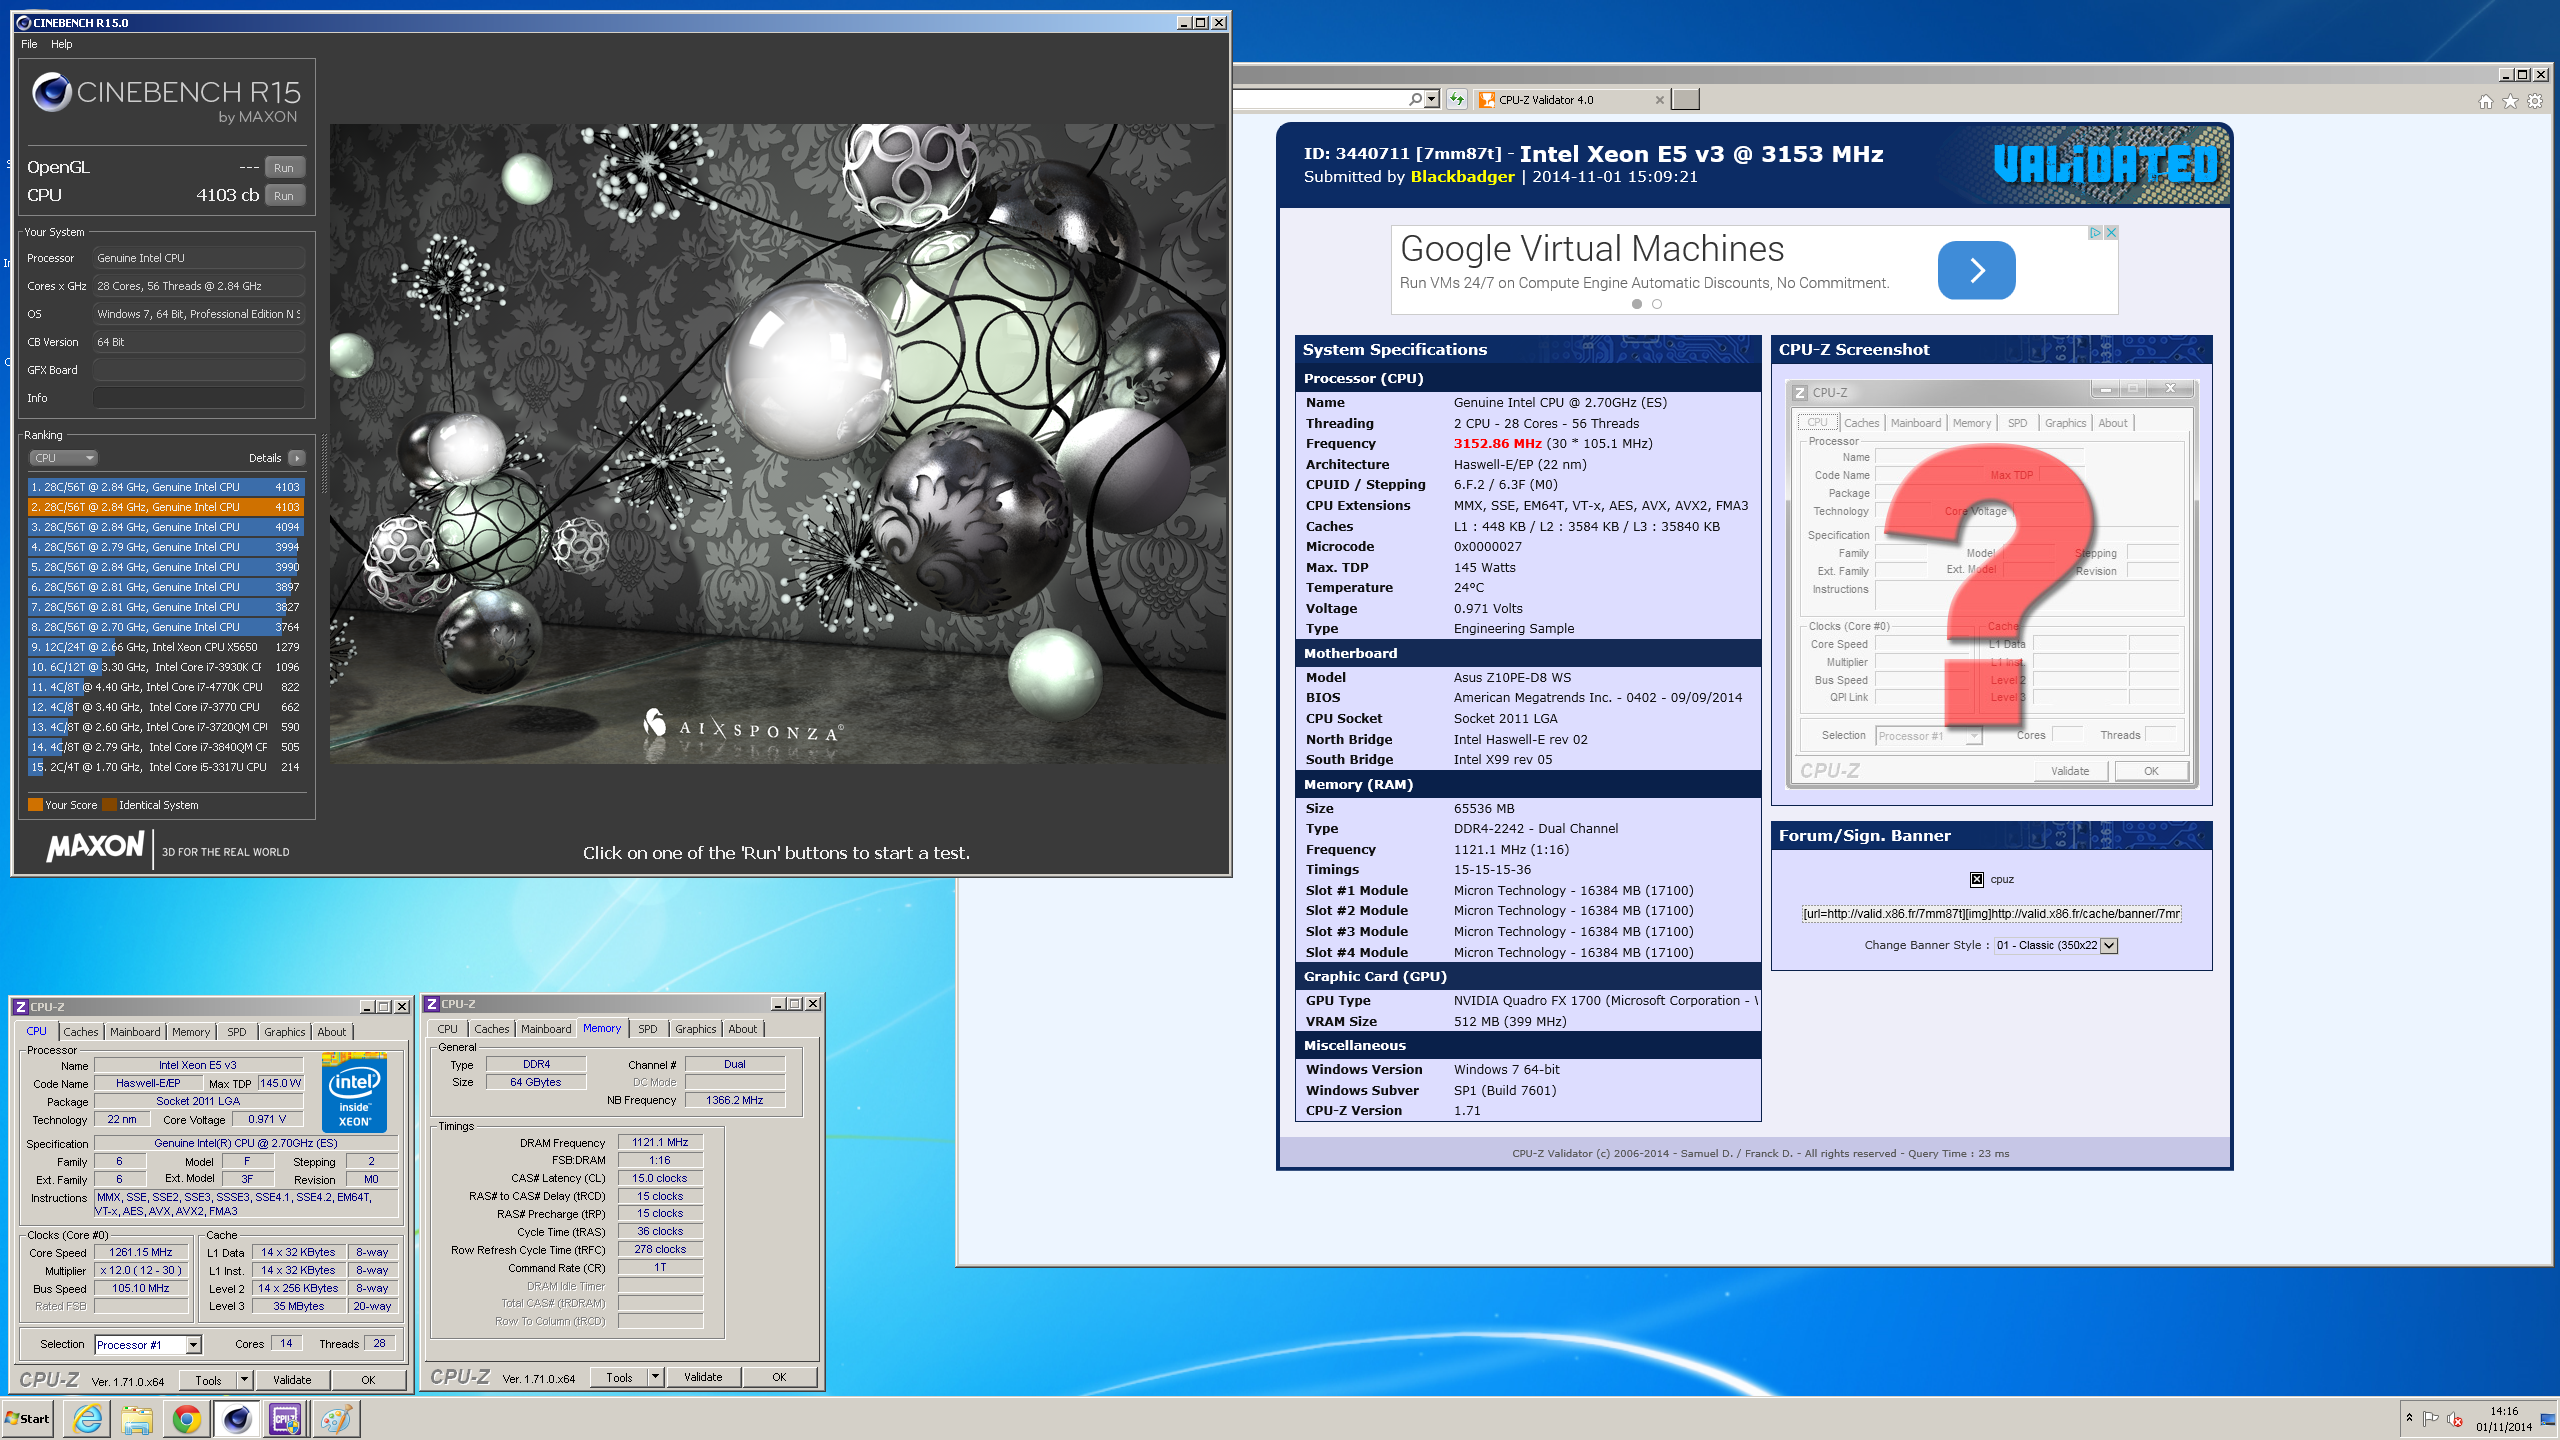Click Validate in right CPU-Z Memory window
Screen dimensions: 2560x1440
tap(703, 1378)
